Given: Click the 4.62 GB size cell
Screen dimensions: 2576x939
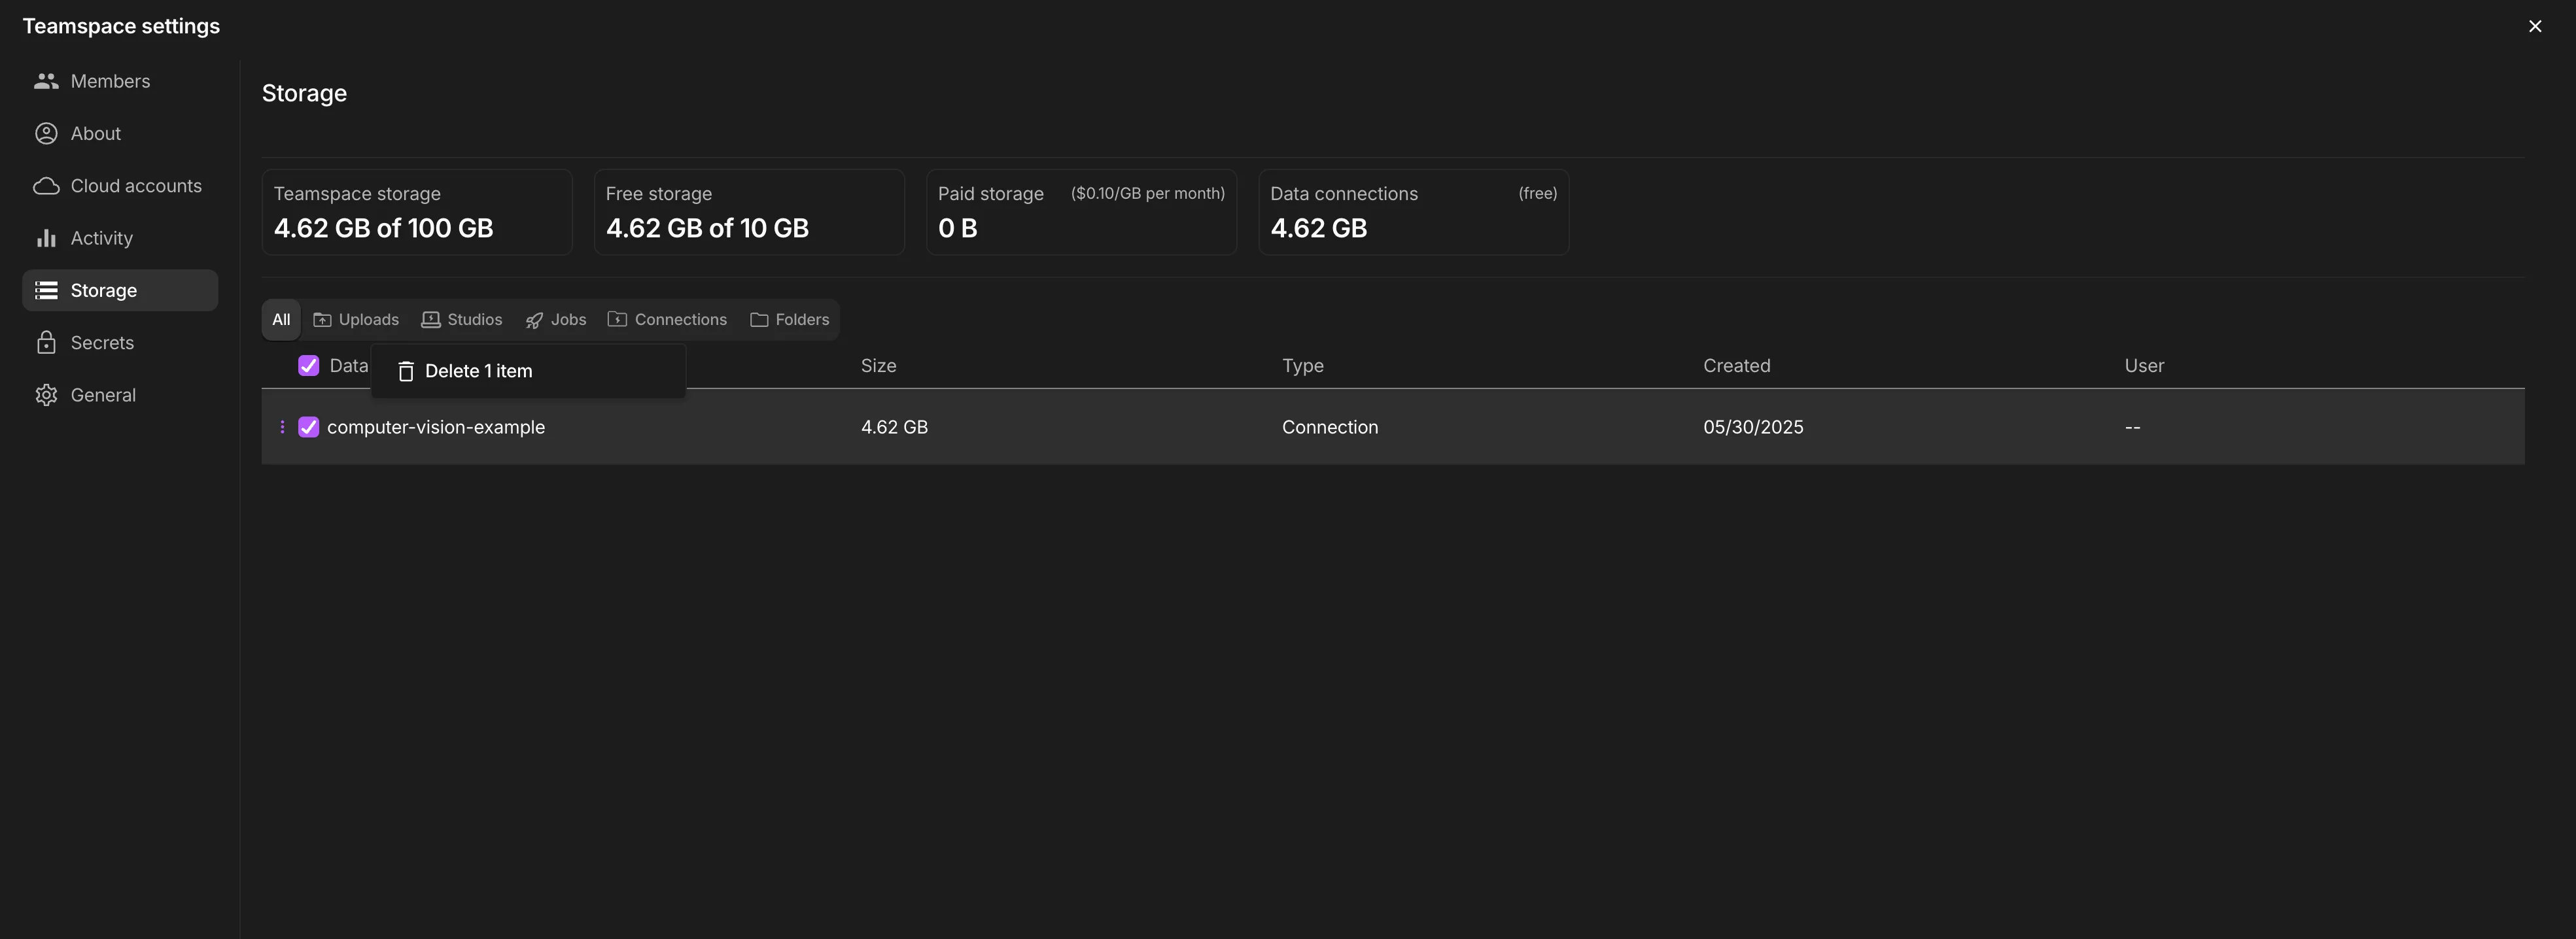Looking at the screenshot, I should [894, 427].
